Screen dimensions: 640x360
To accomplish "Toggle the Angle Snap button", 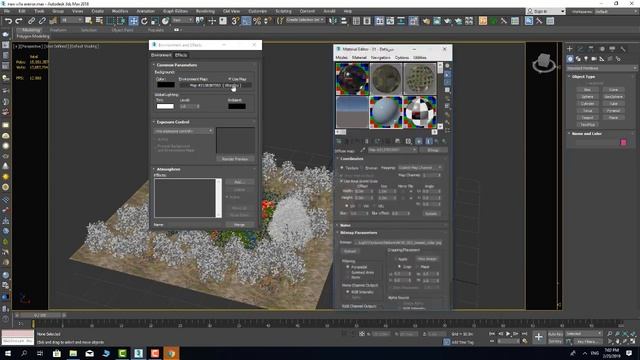I will [x=246, y=21].
